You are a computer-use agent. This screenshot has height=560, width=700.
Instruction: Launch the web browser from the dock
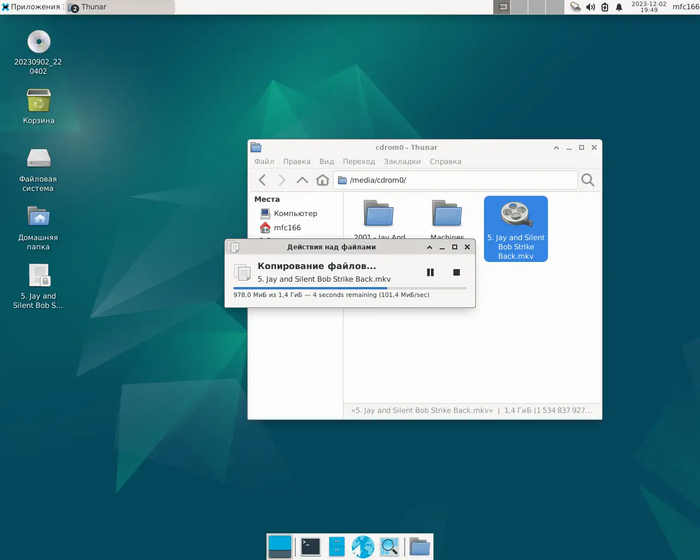click(362, 546)
